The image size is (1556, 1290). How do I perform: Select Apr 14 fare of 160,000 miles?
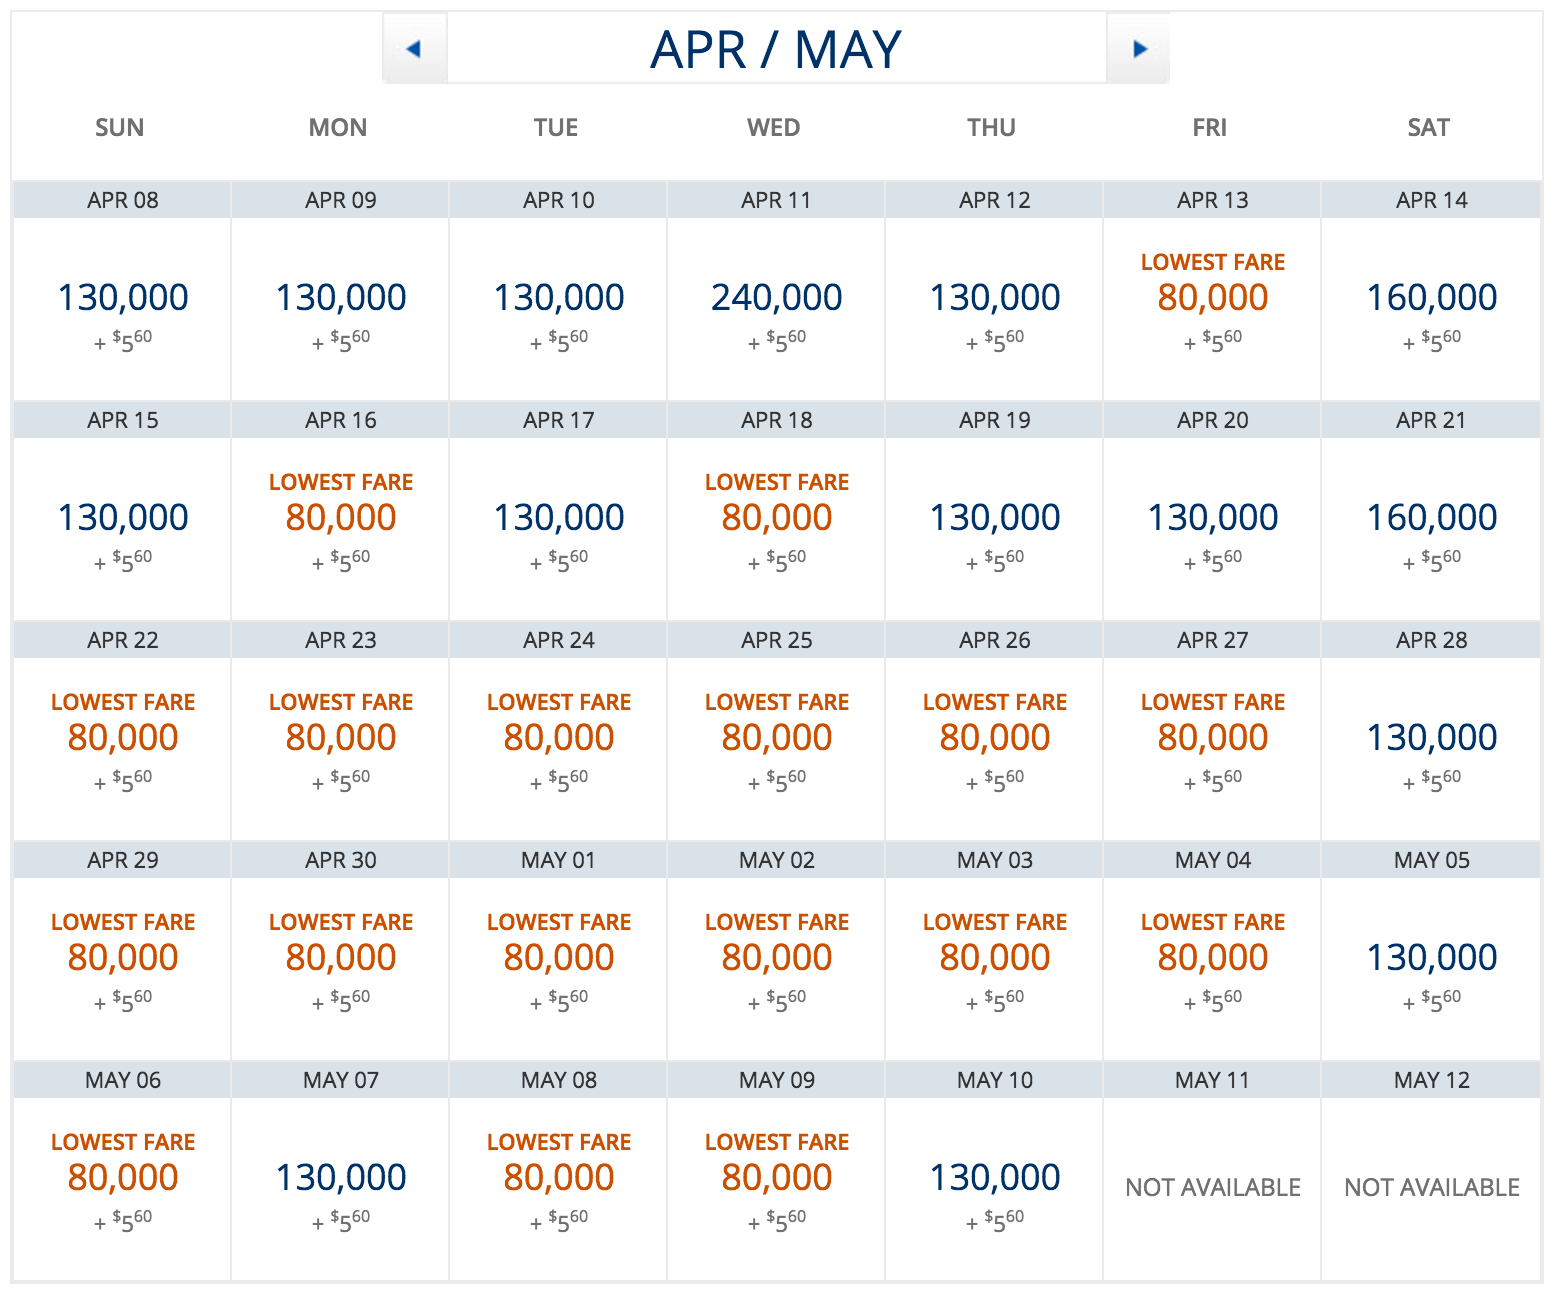1431,298
